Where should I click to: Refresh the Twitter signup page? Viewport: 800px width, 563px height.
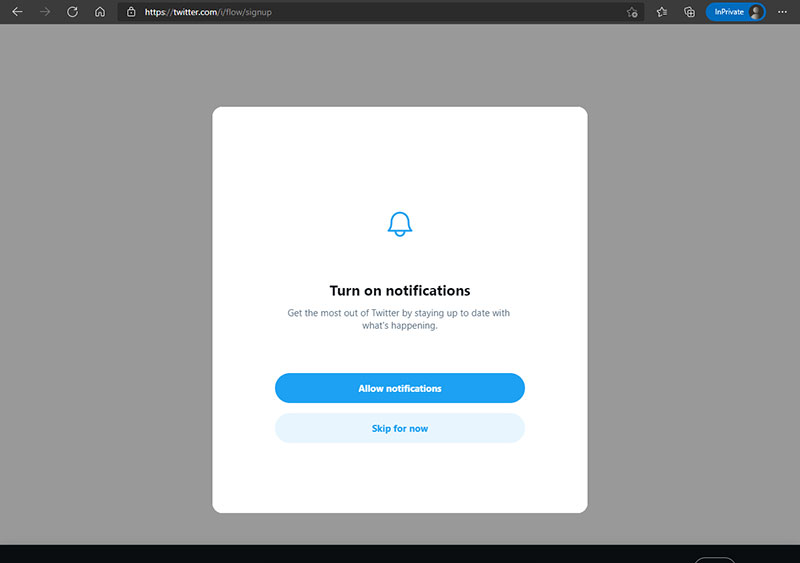(x=72, y=12)
